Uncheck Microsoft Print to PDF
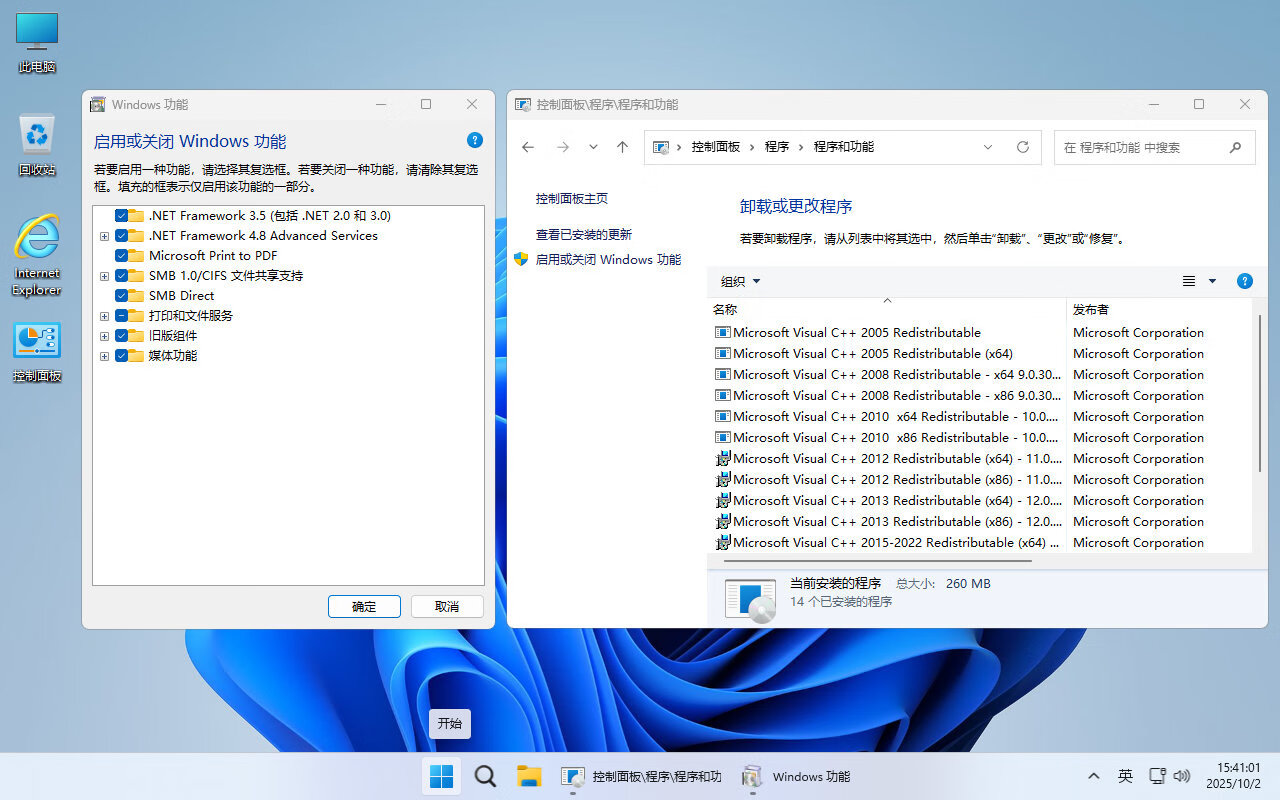The width and height of the screenshot is (1280, 800). 121,255
